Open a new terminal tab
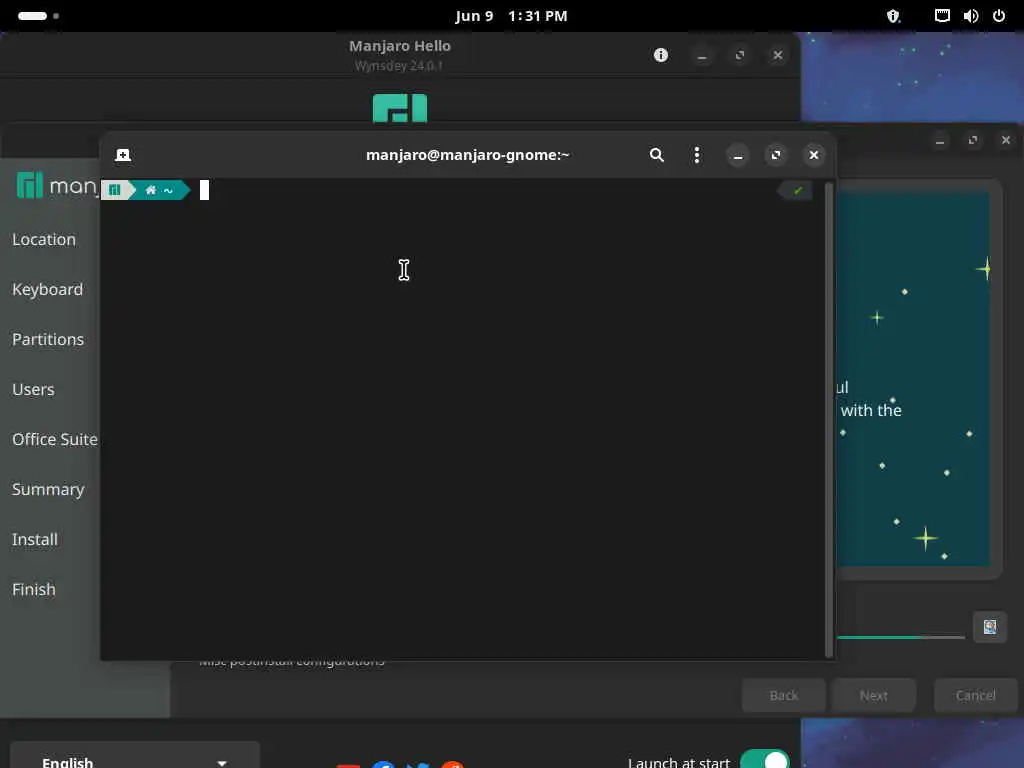The height and width of the screenshot is (768, 1024). click(123, 155)
